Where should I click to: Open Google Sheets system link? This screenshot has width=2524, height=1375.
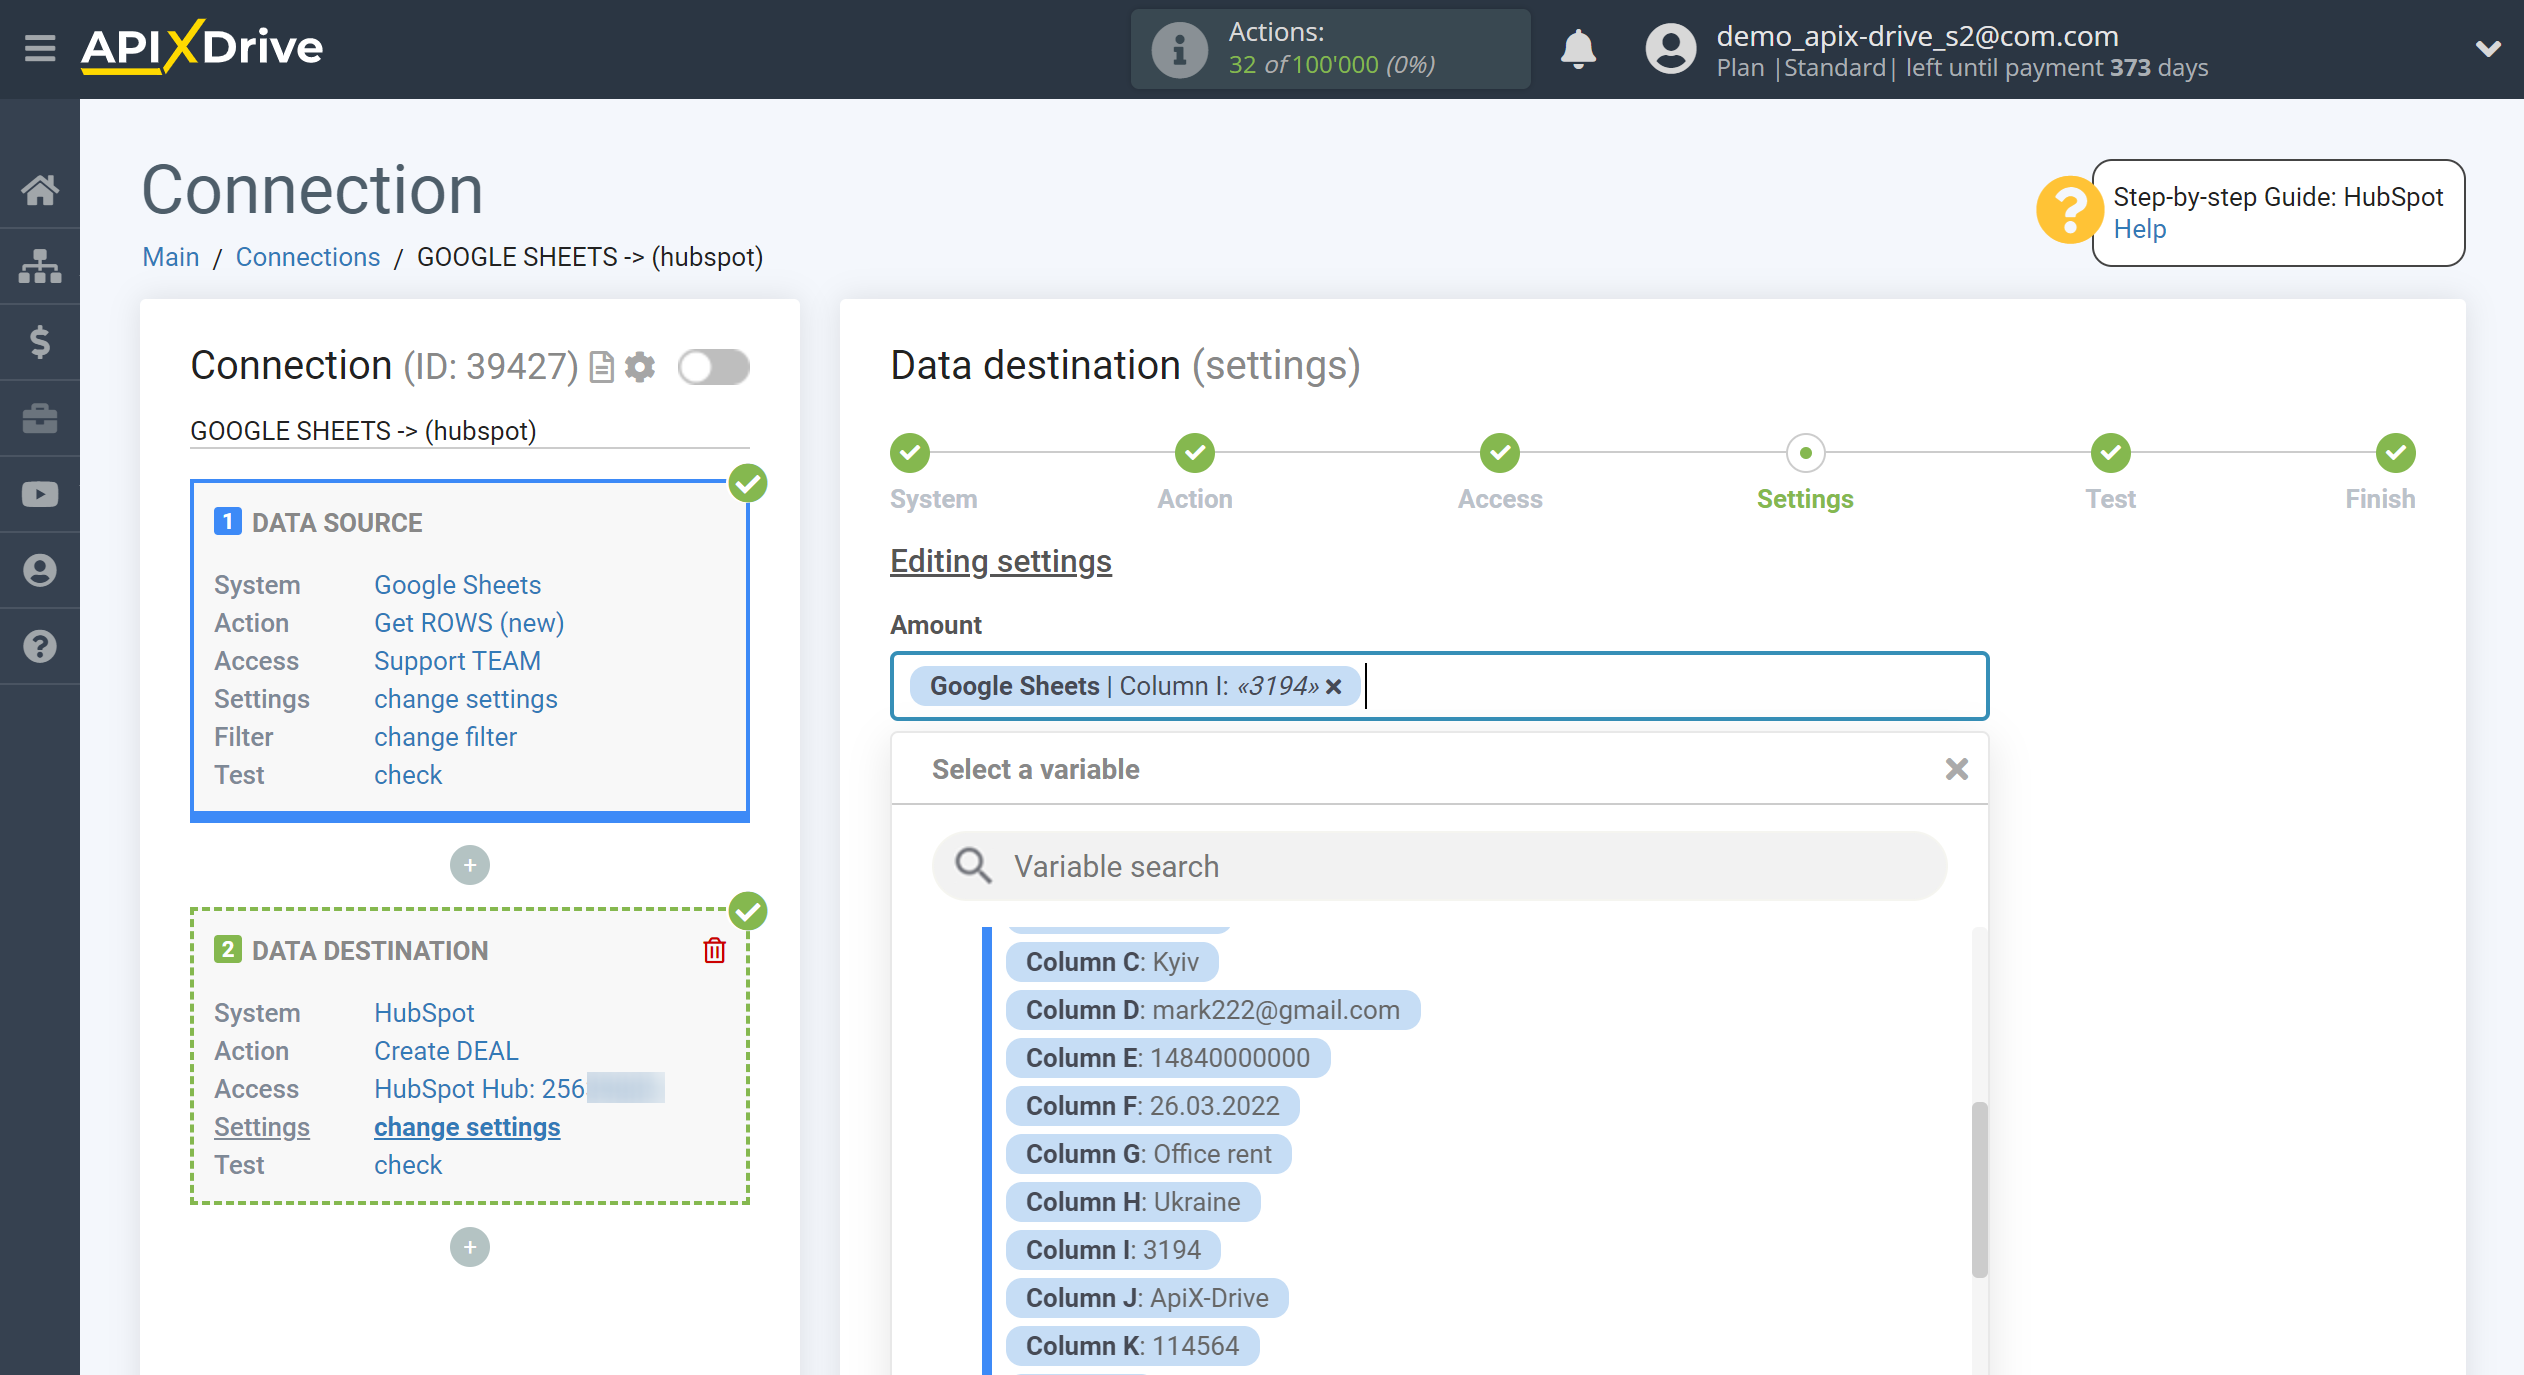click(x=457, y=585)
